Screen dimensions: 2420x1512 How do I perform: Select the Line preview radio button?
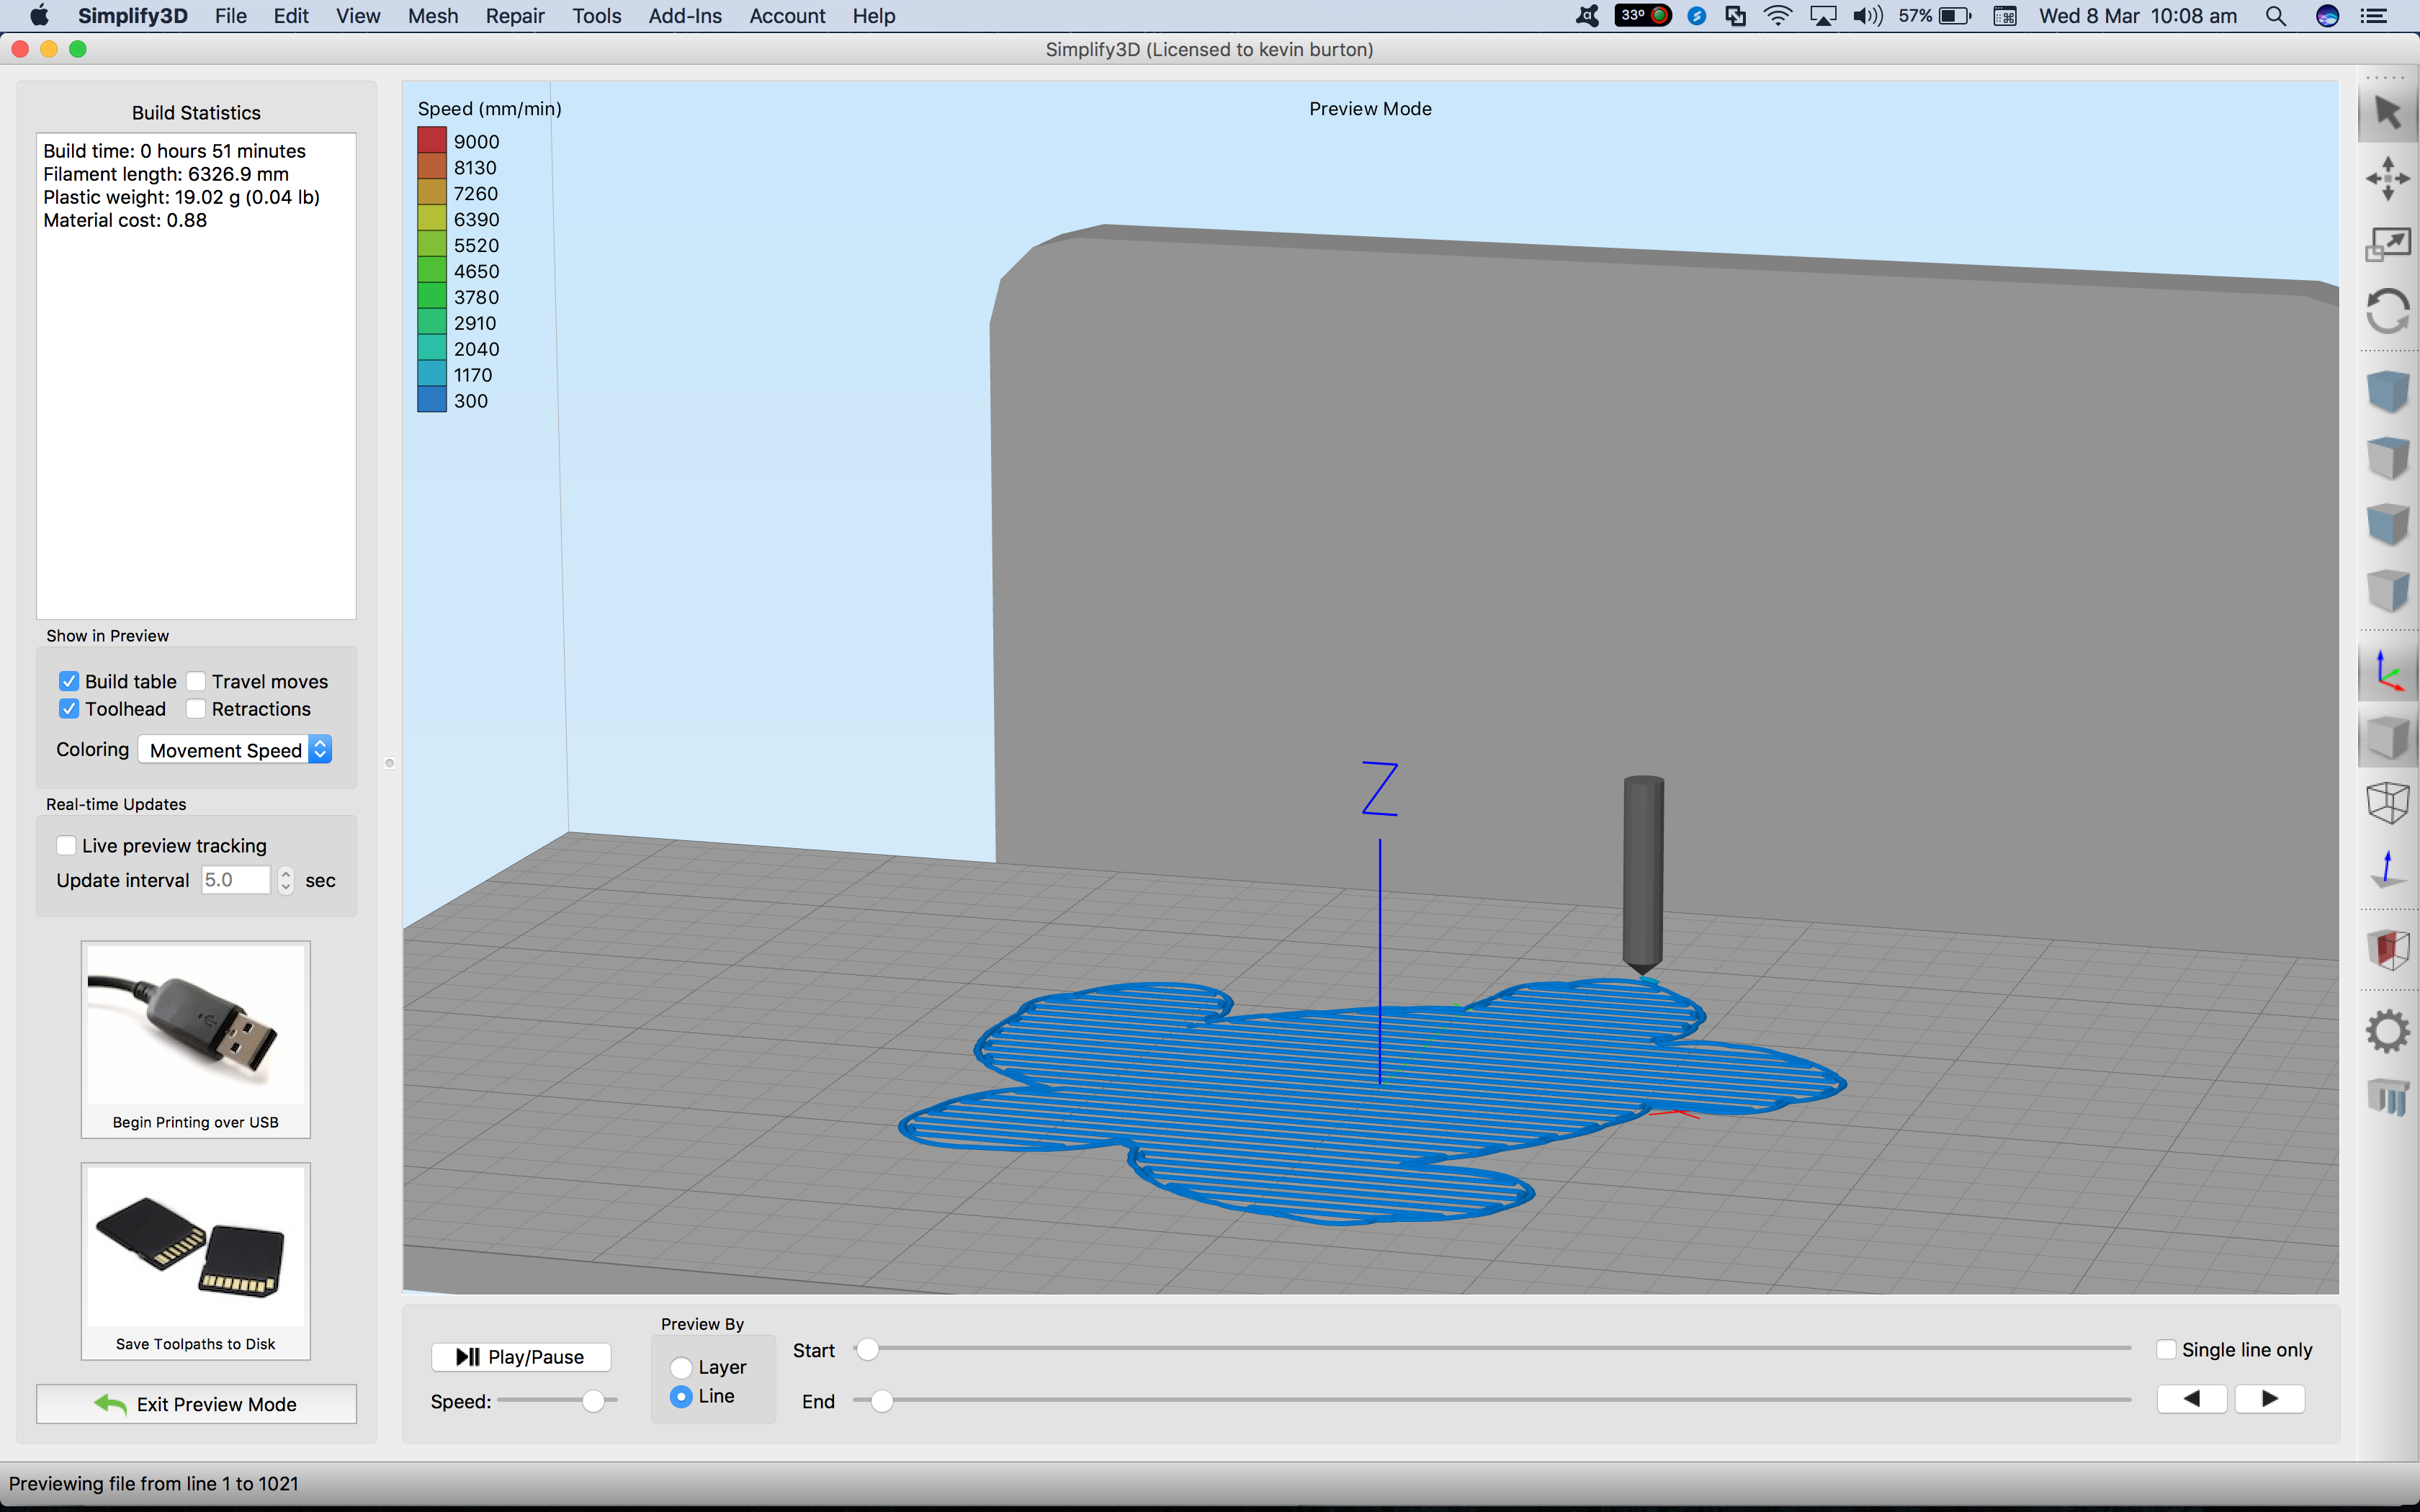tap(681, 1396)
